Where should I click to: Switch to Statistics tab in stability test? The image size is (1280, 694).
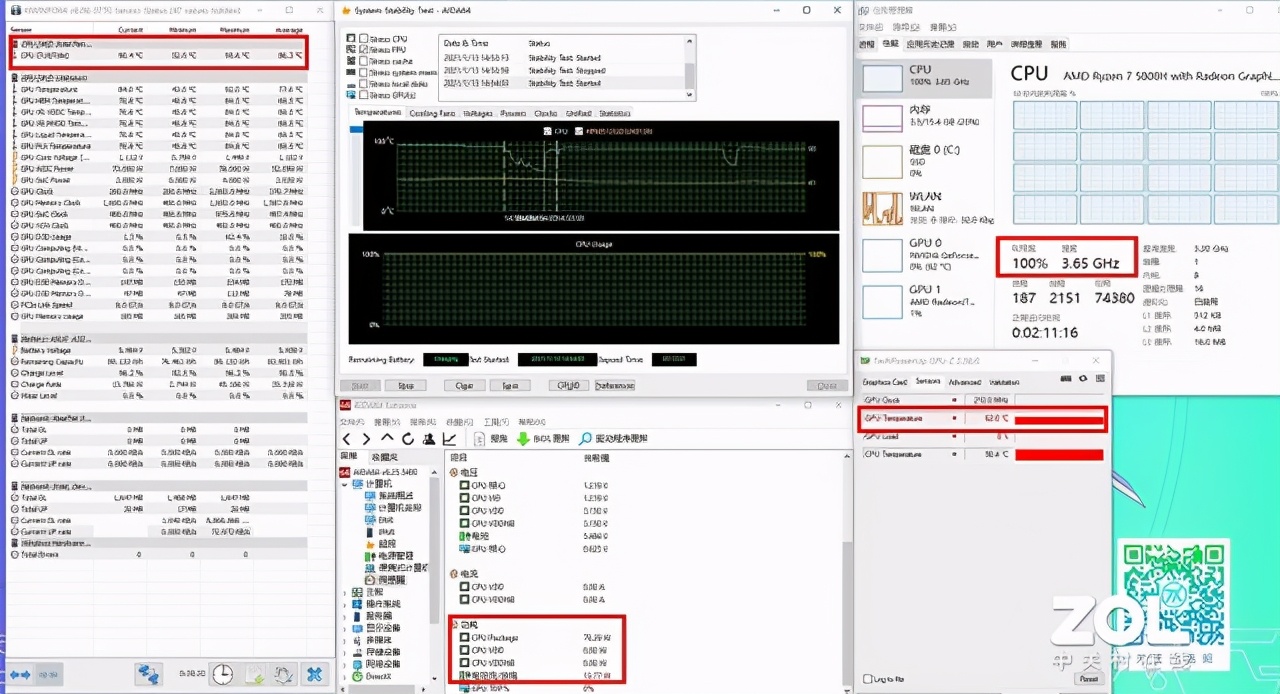(x=614, y=113)
